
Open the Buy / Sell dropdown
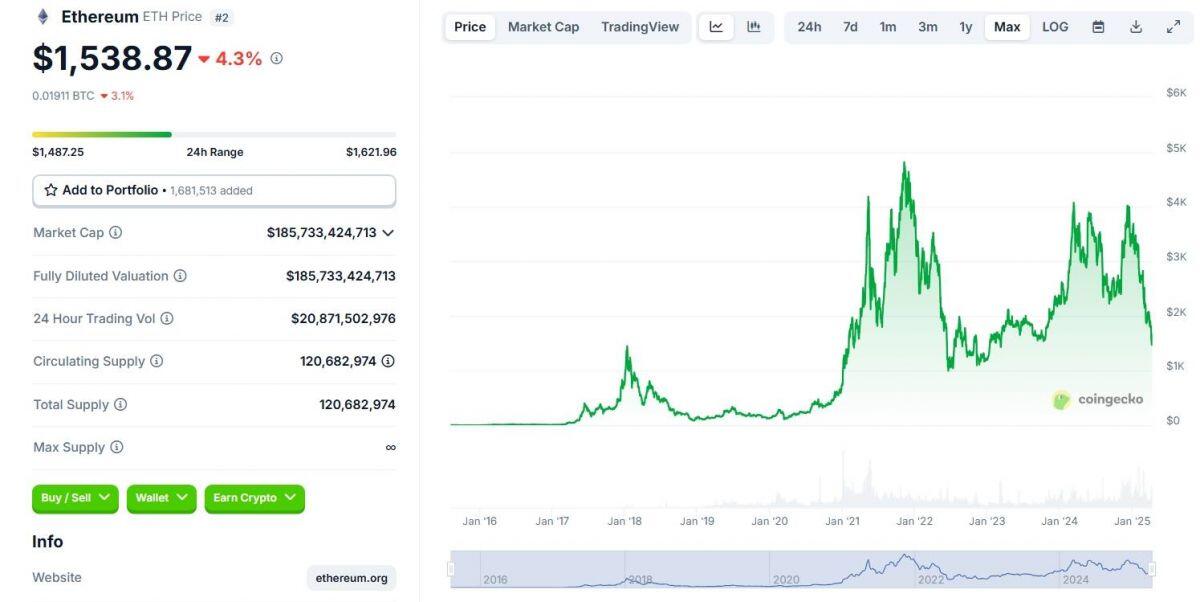point(75,498)
